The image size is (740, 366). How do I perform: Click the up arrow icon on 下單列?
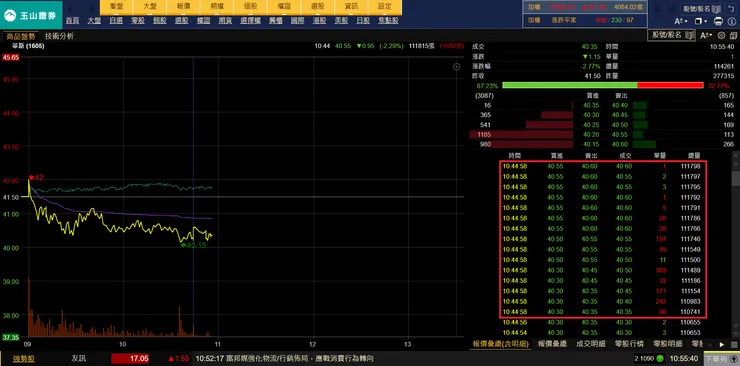pyautogui.click(x=732, y=359)
